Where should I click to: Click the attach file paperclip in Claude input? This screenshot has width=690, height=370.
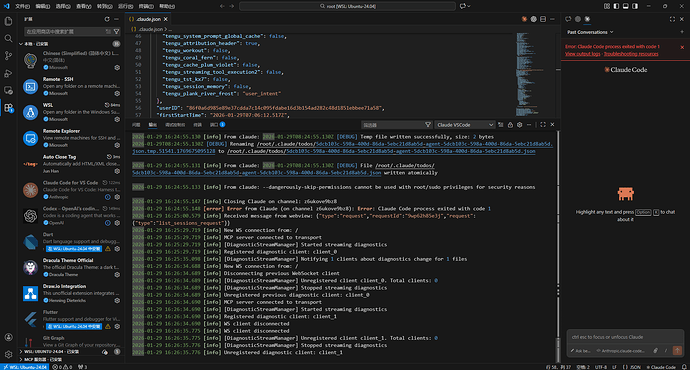[x=655, y=351]
